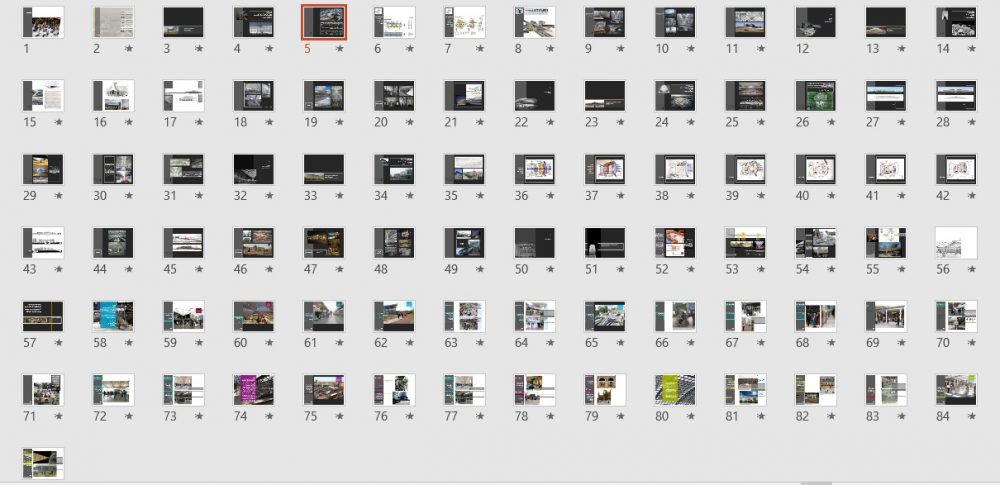Viewport: 1000px width, 485px height.
Task: Click the transition star under slide 14
Action: pyautogui.click(x=971, y=48)
